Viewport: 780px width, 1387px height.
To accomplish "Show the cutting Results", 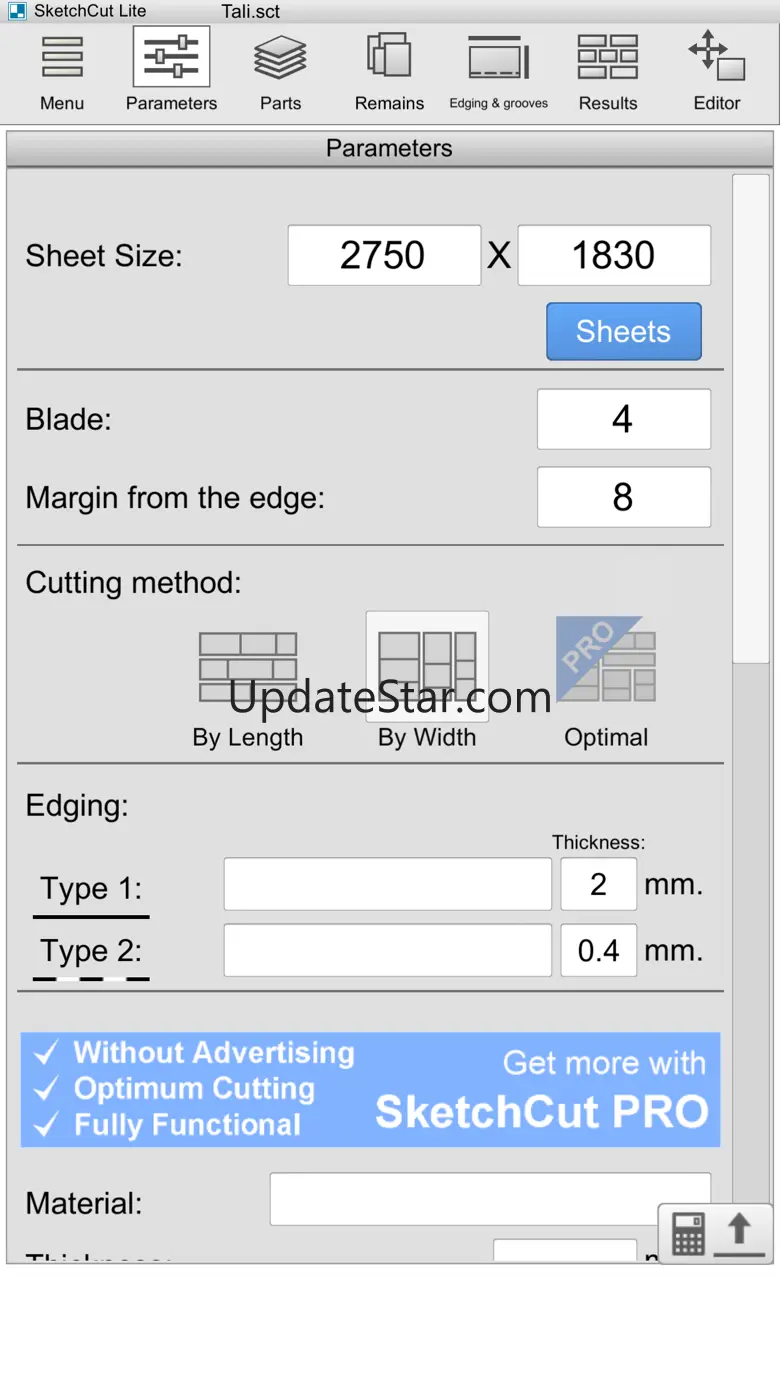I will coord(608,58).
